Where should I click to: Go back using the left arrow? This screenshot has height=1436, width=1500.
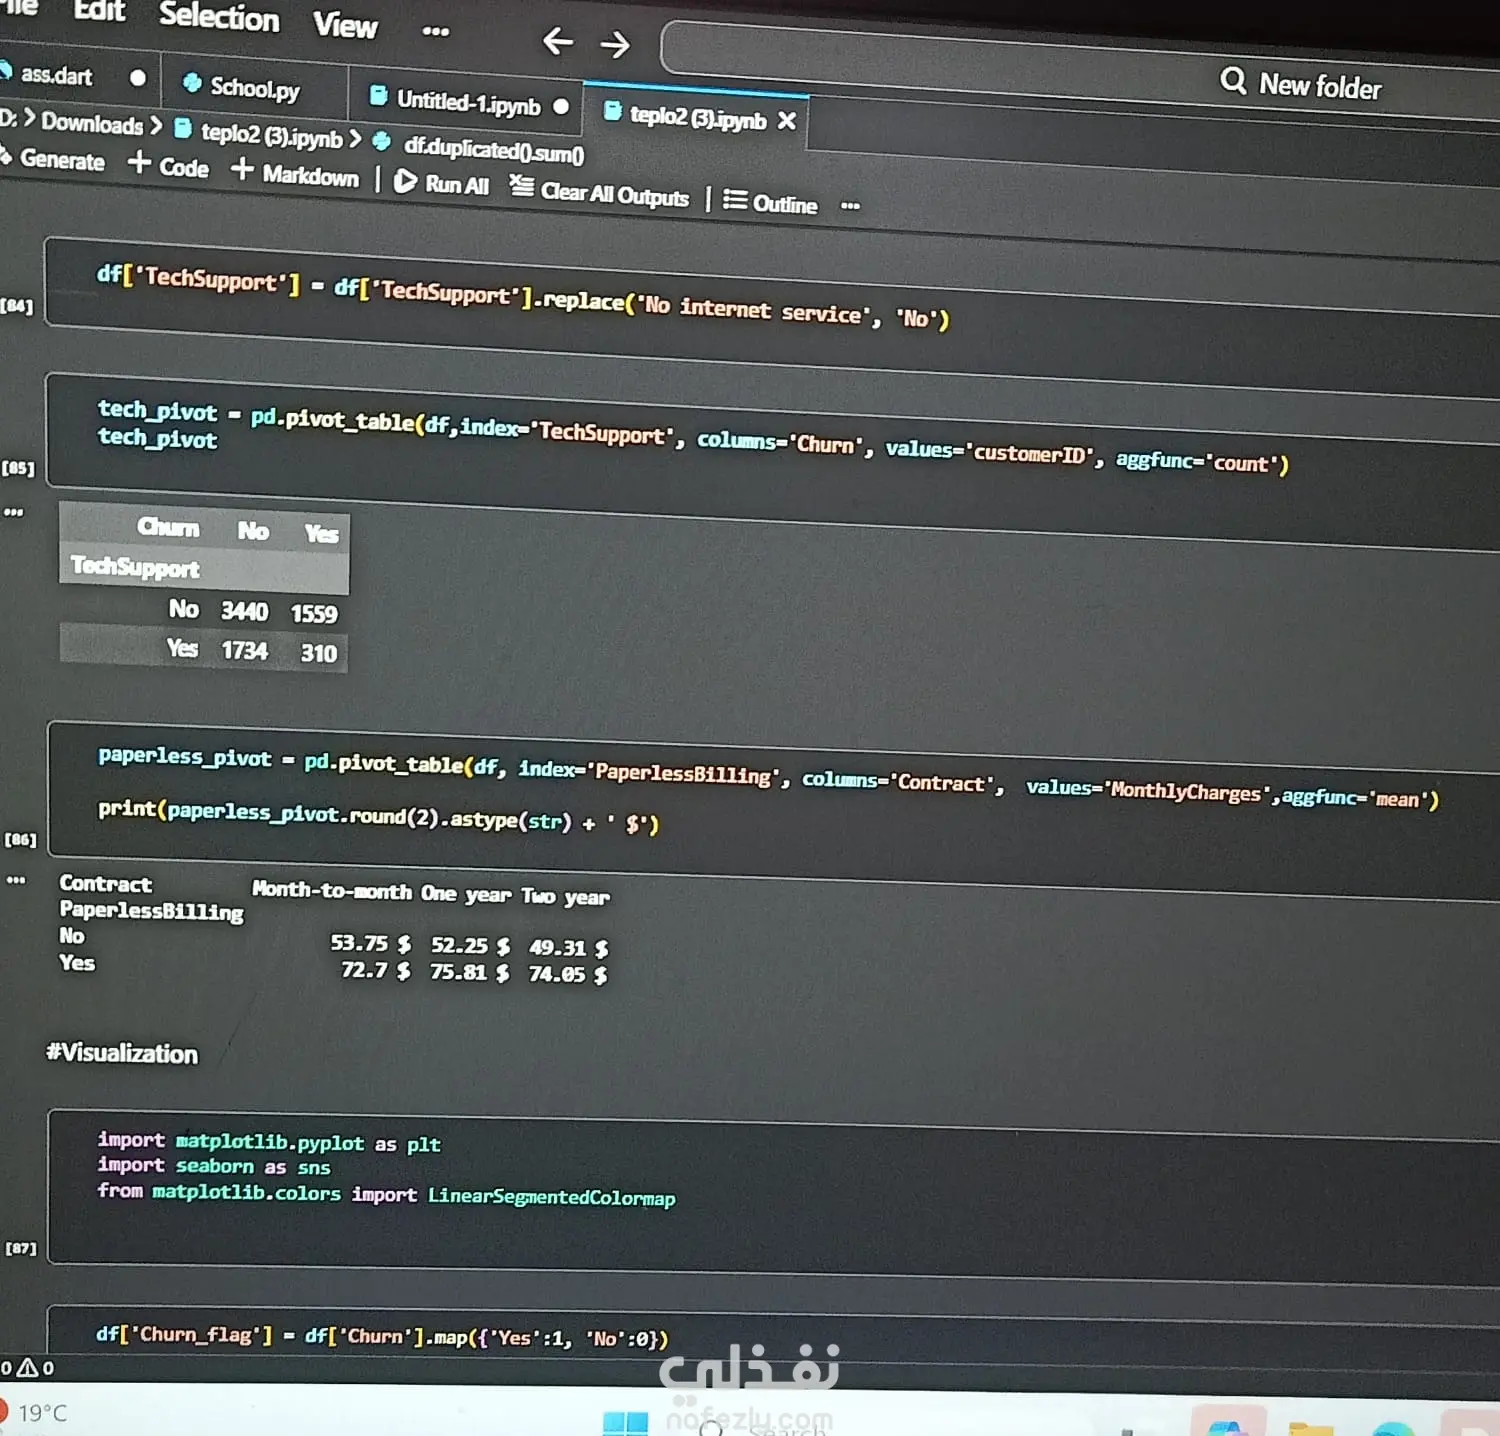(557, 41)
